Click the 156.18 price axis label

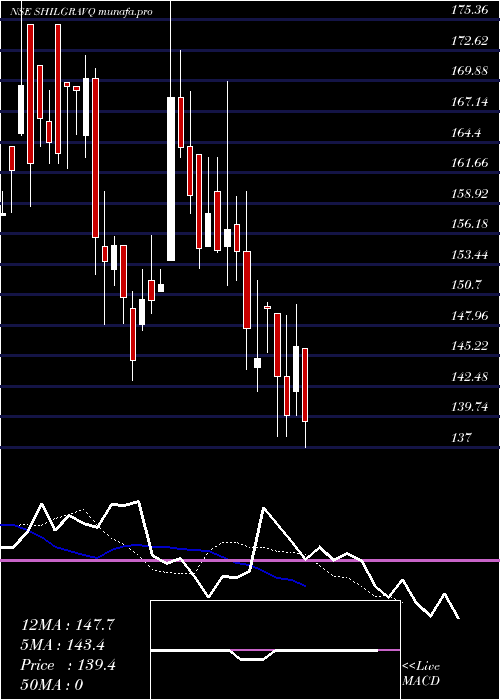(469, 224)
